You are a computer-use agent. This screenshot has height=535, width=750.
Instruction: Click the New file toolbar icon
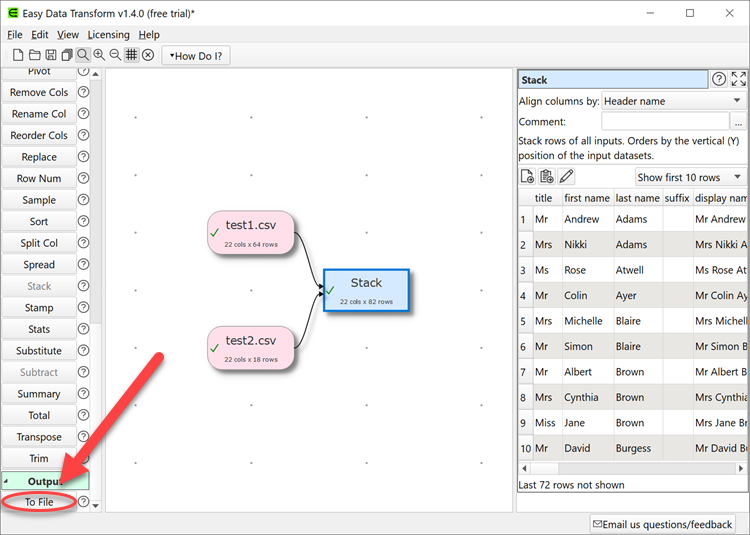click(17, 55)
